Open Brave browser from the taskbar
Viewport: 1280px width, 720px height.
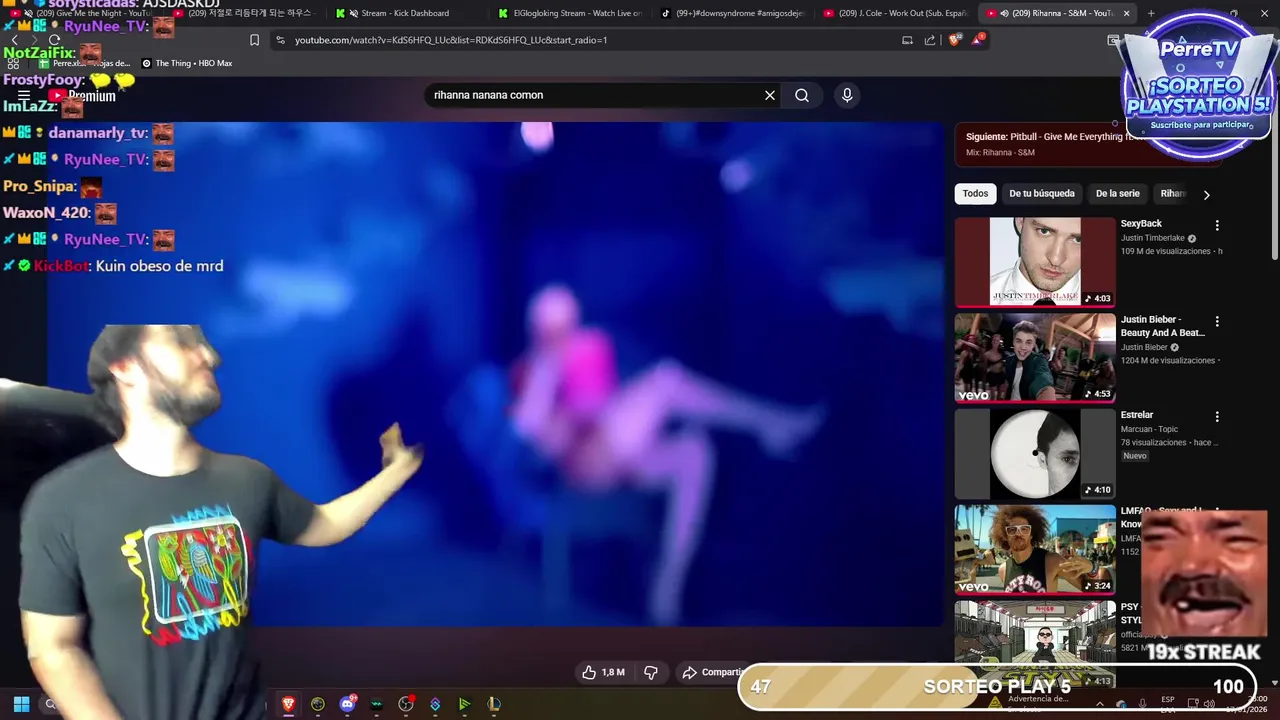click(289, 704)
